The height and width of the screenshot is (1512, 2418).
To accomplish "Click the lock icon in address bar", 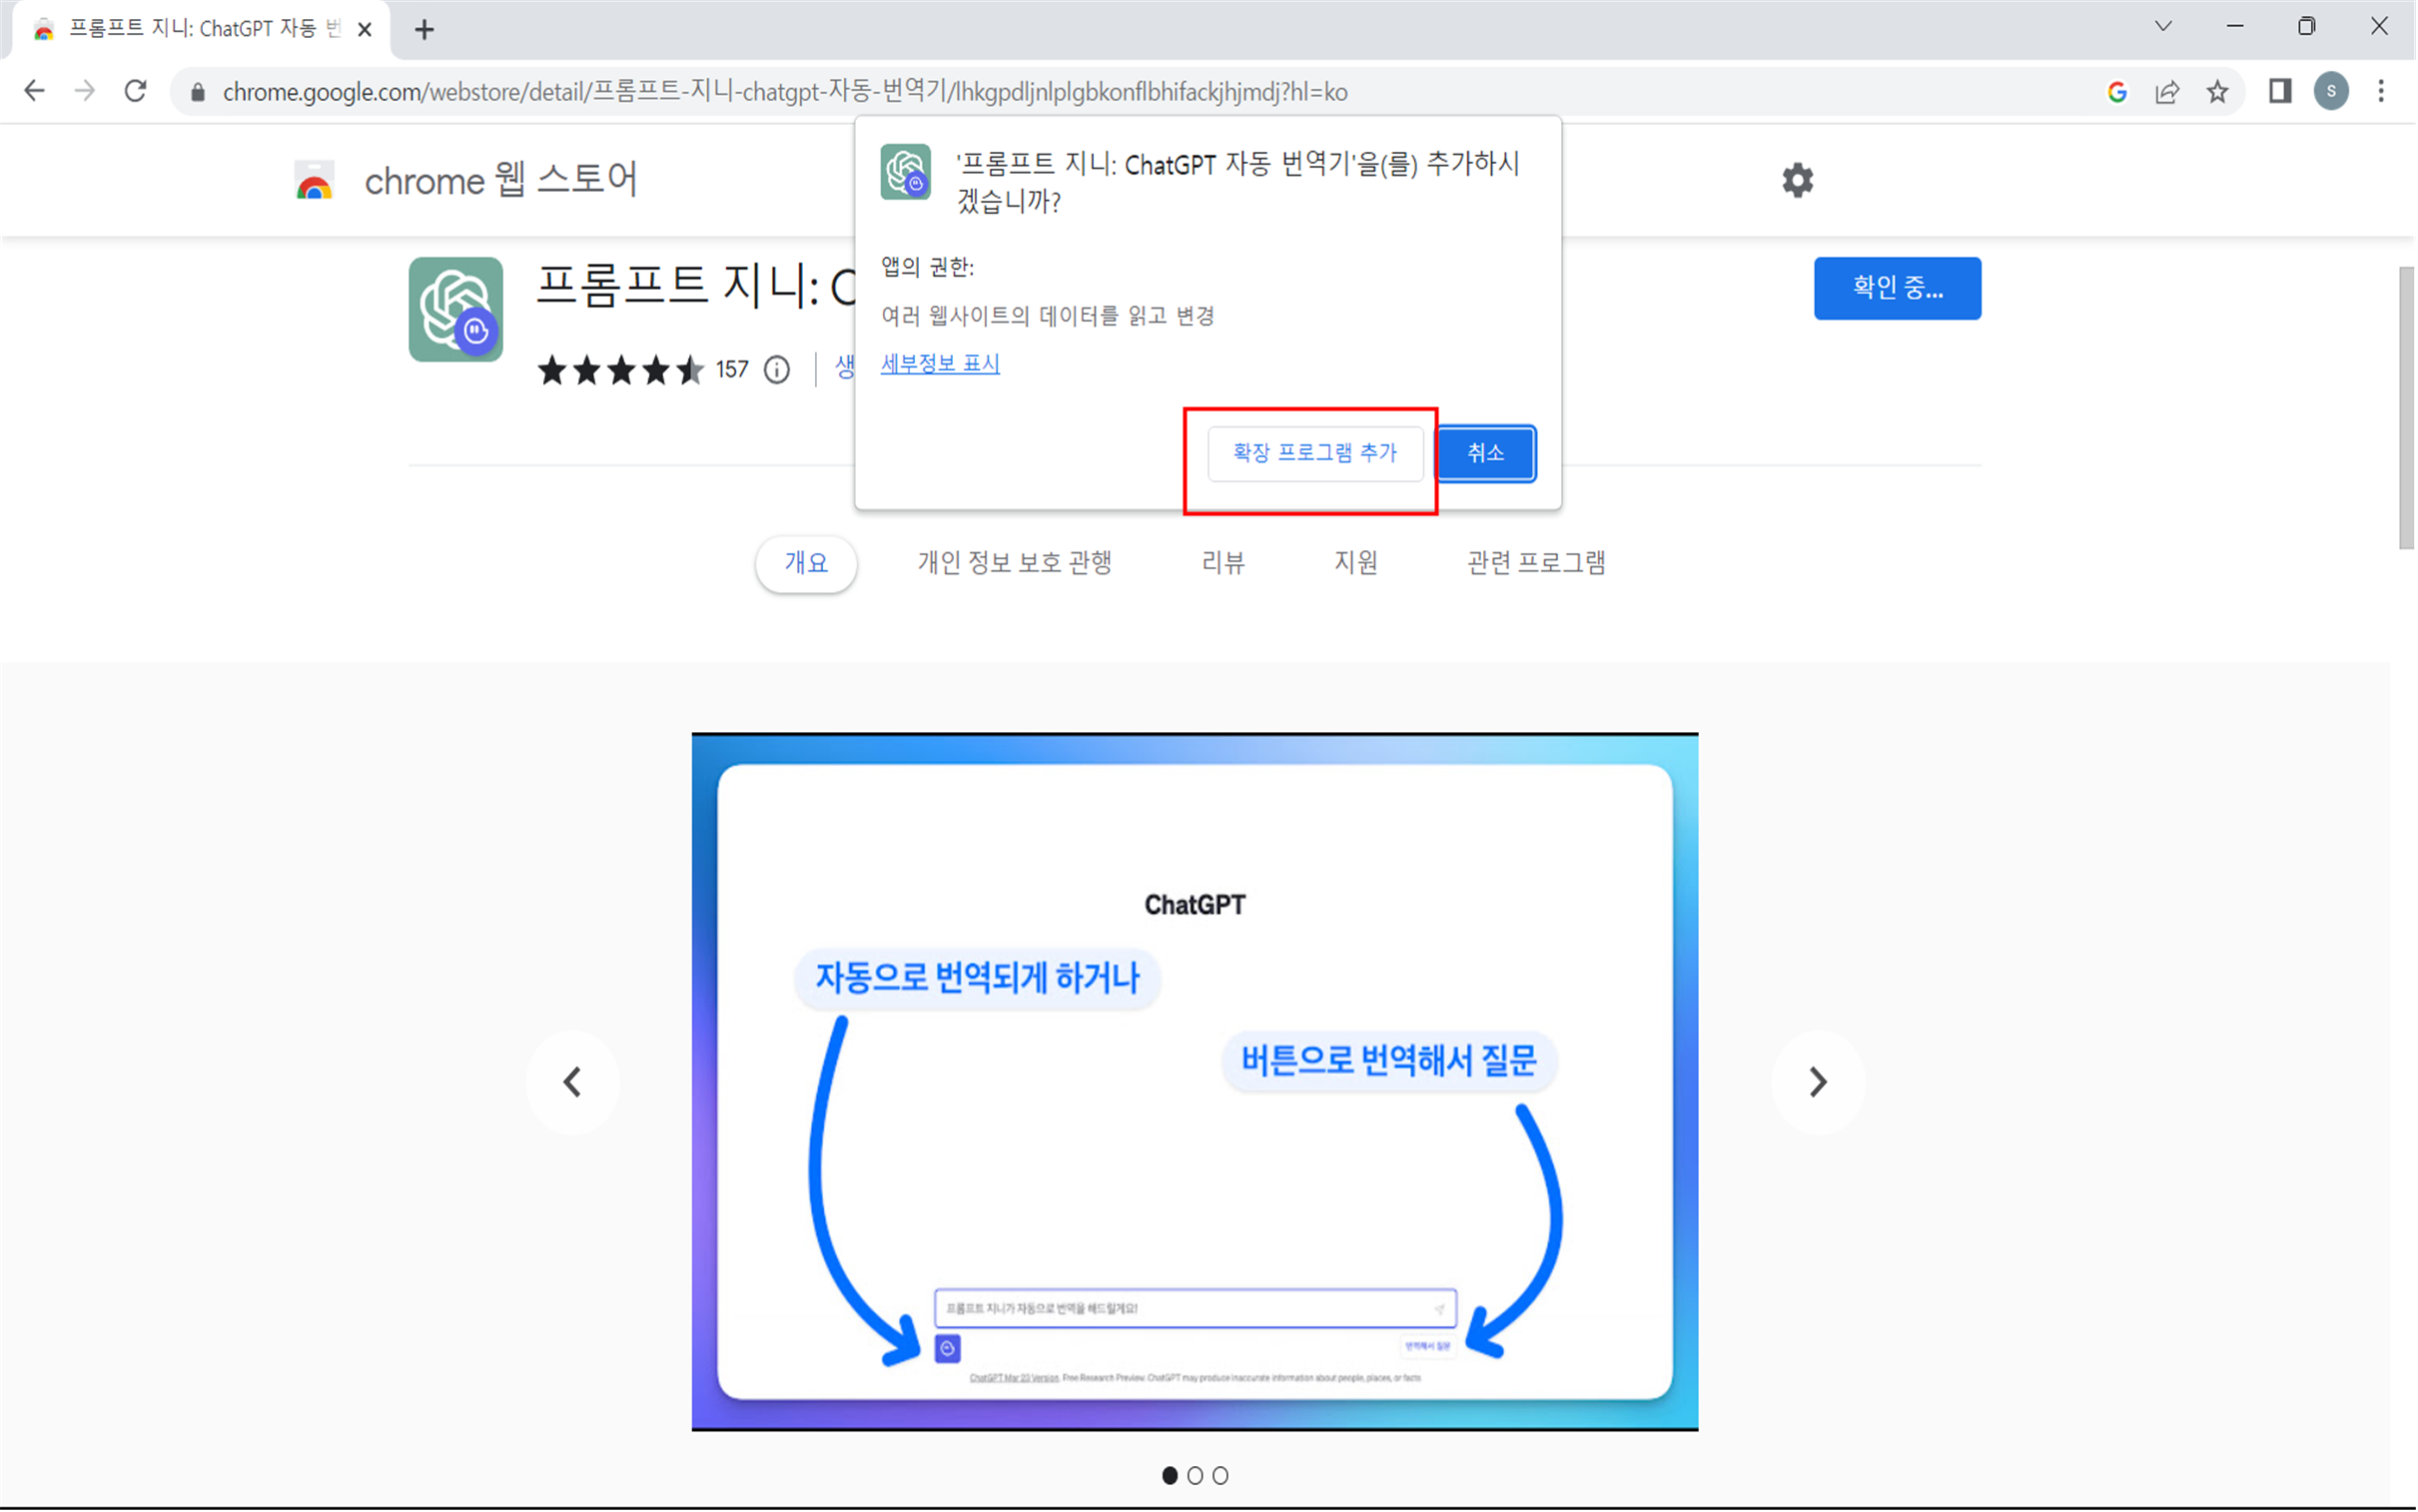I will [198, 92].
